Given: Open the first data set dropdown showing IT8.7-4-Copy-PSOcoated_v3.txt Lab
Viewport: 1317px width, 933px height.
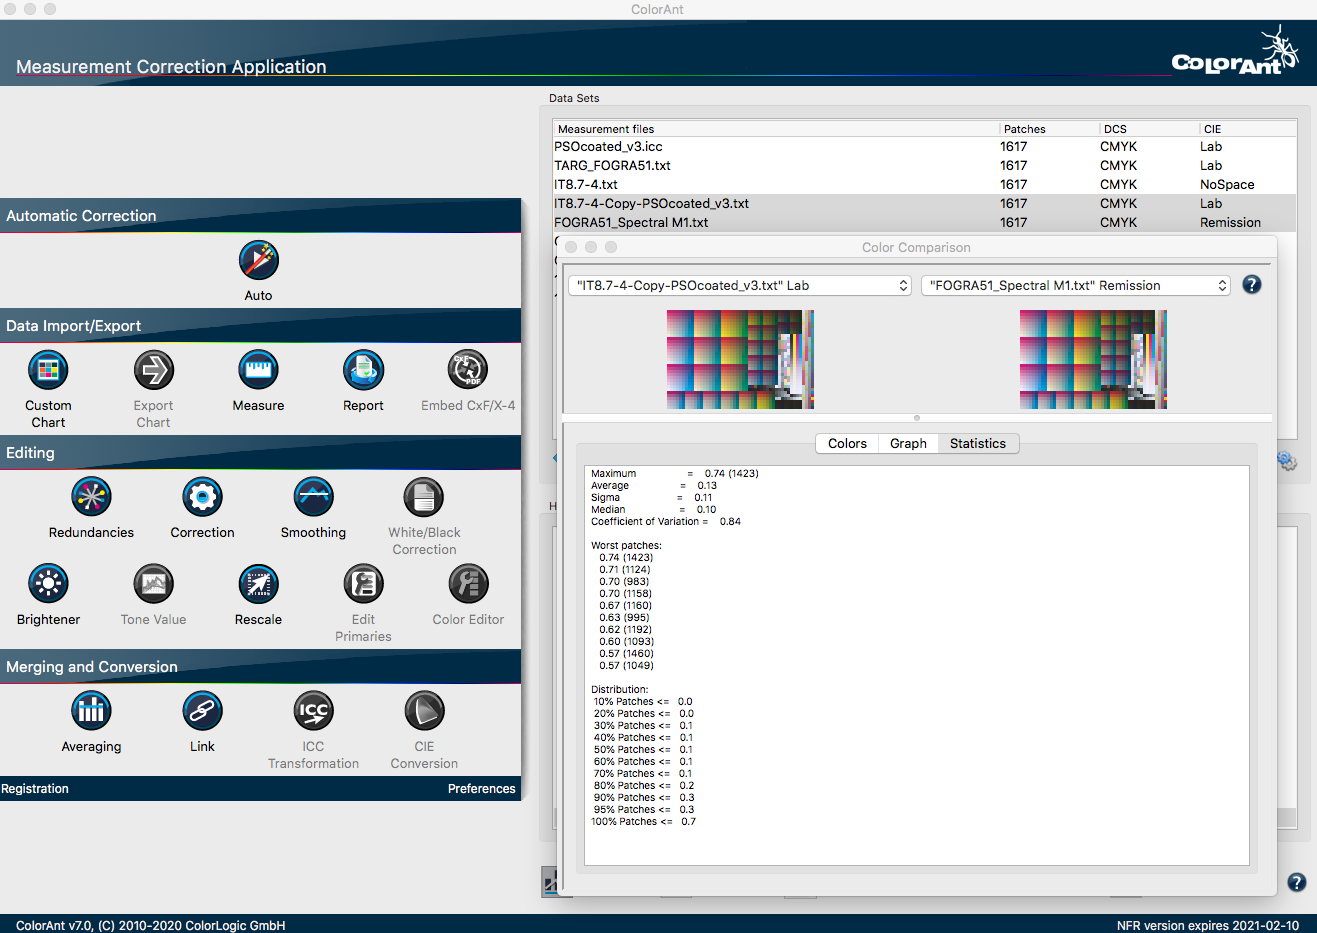Looking at the screenshot, I should 740,286.
